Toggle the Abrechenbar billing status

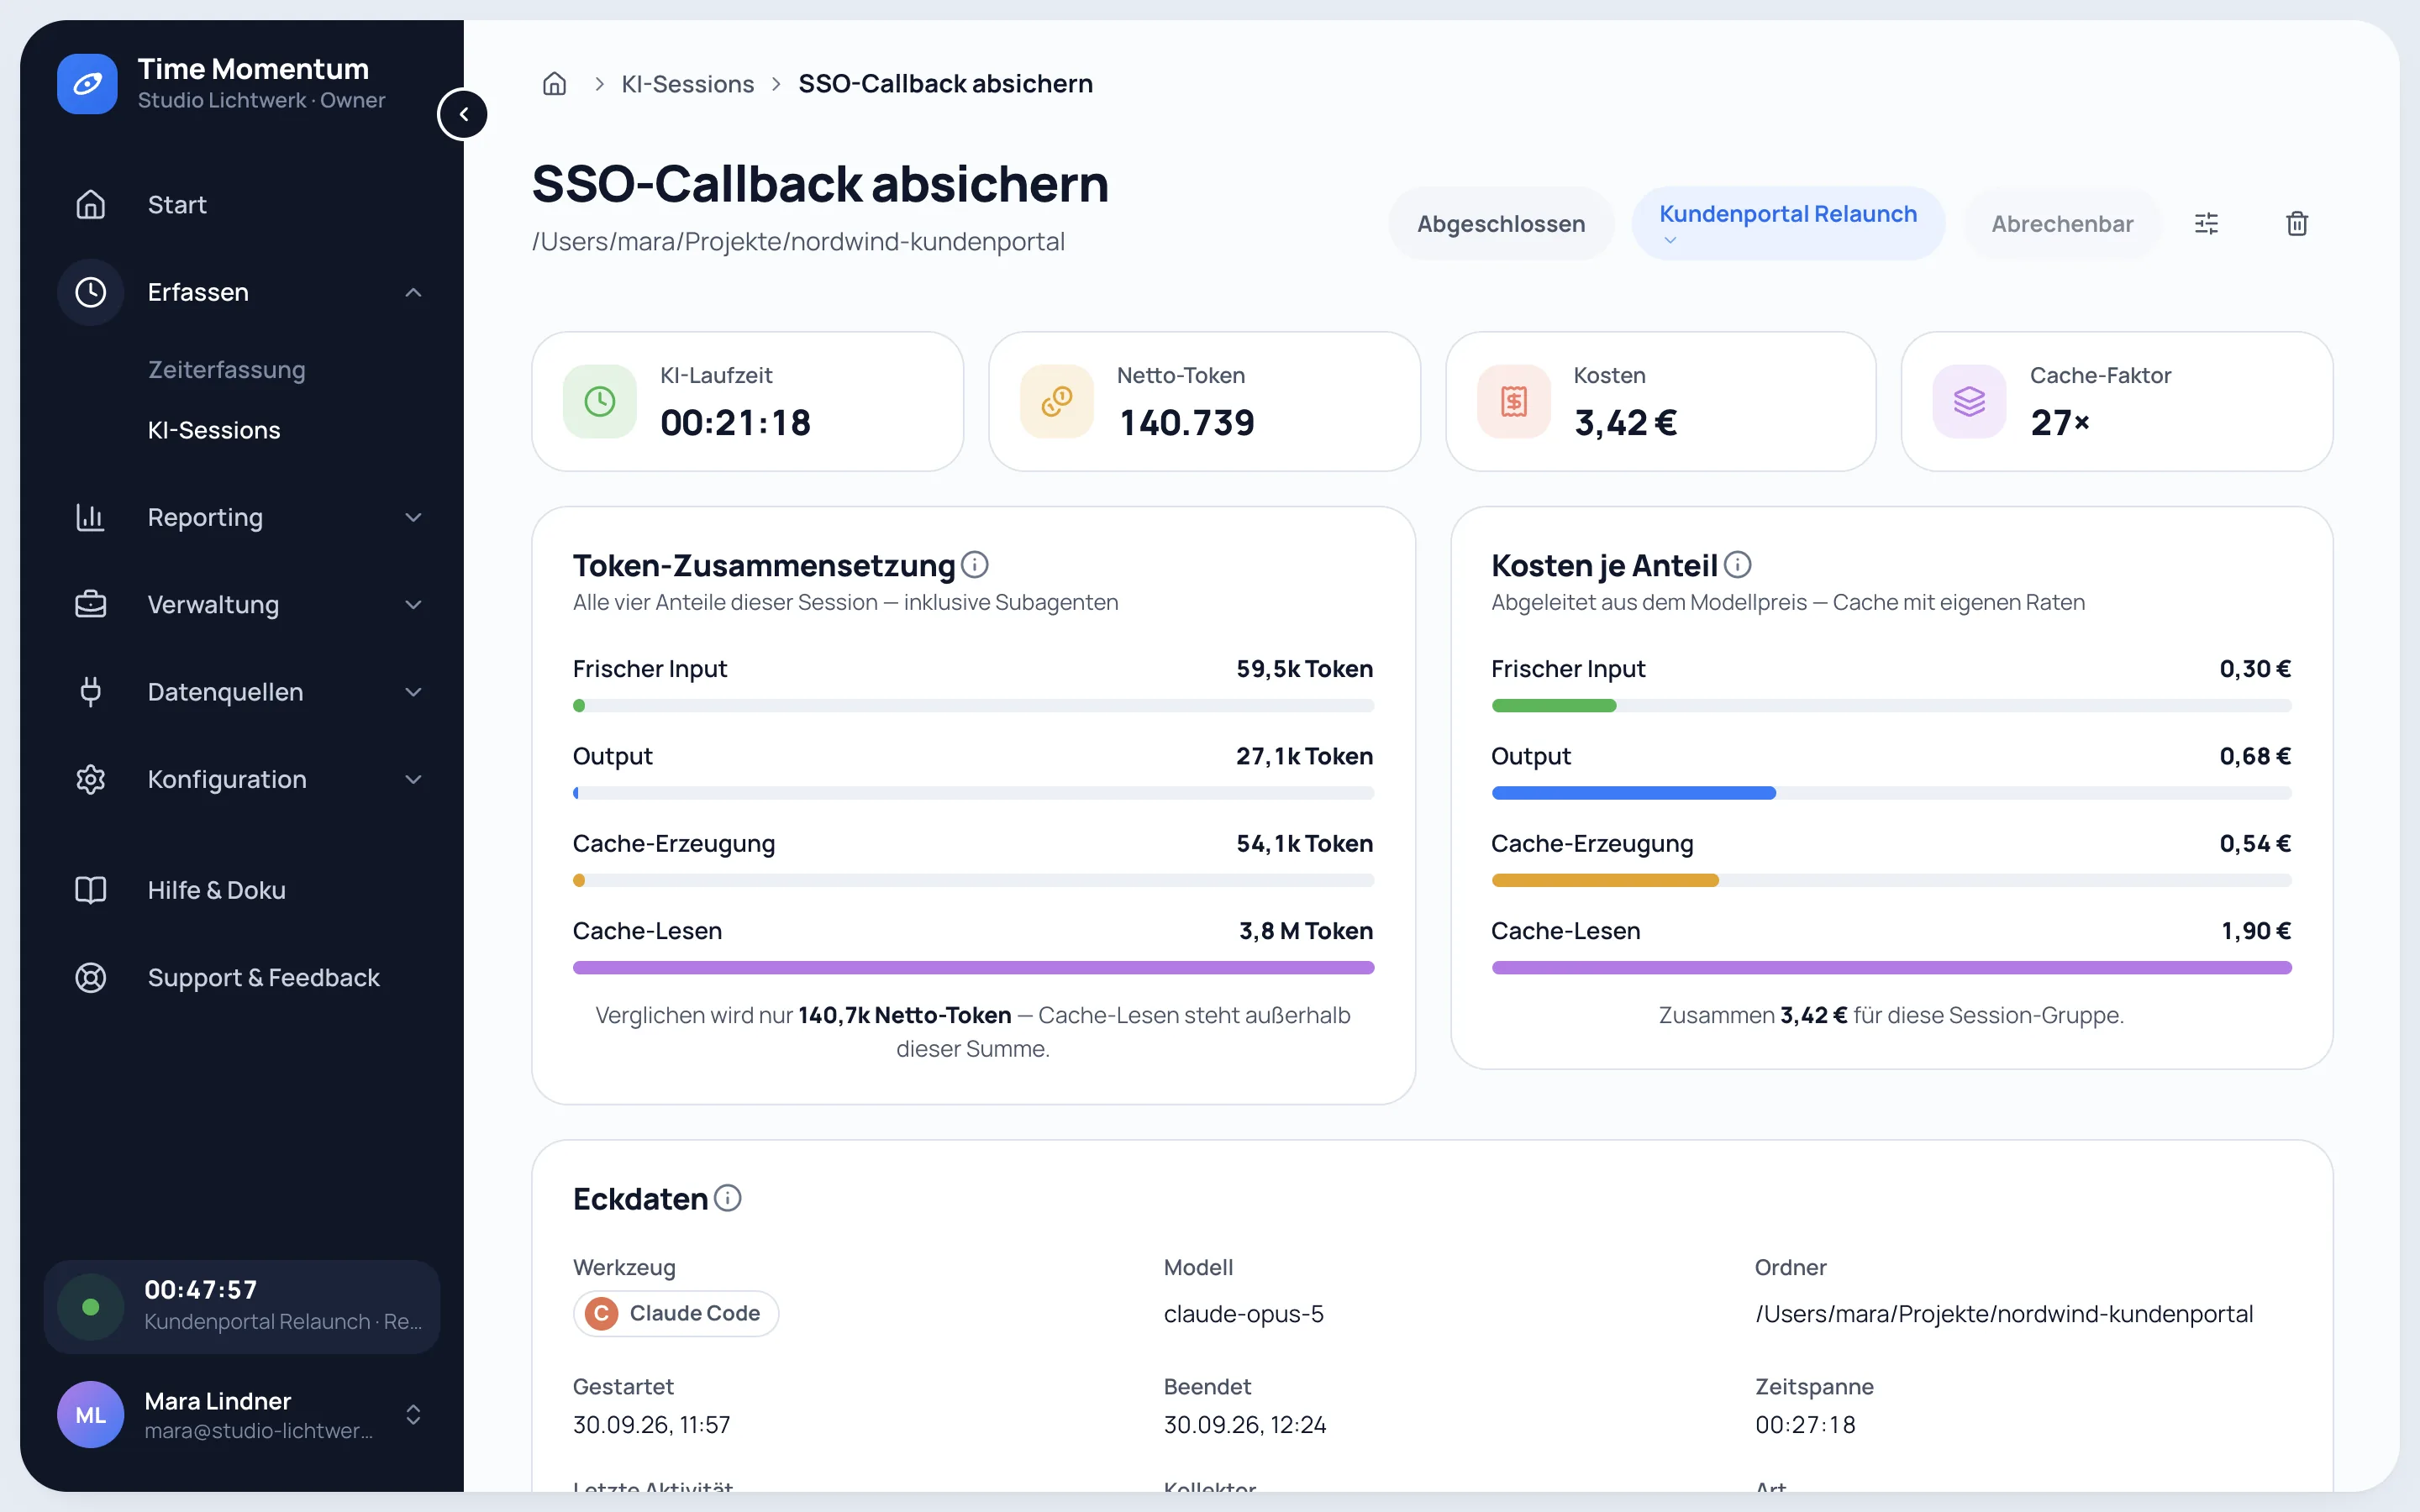[x=2062, y=223]
